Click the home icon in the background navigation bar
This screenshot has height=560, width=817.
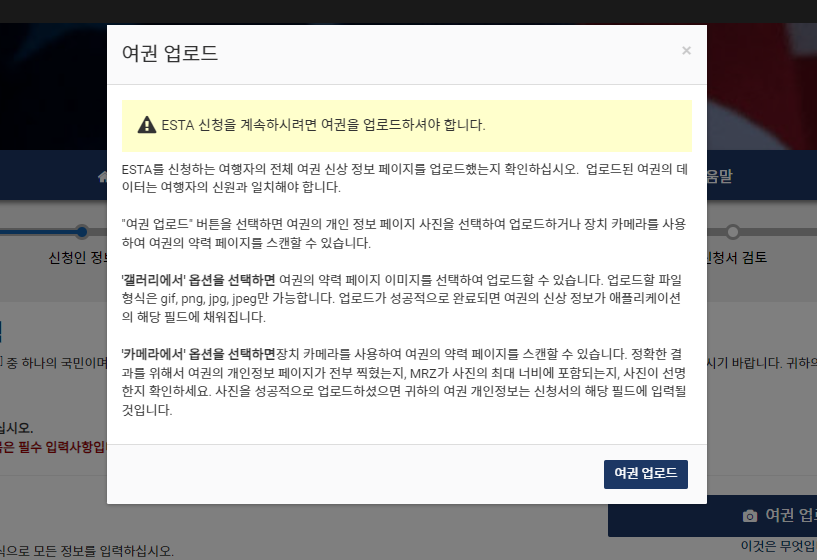coord(103,177)
